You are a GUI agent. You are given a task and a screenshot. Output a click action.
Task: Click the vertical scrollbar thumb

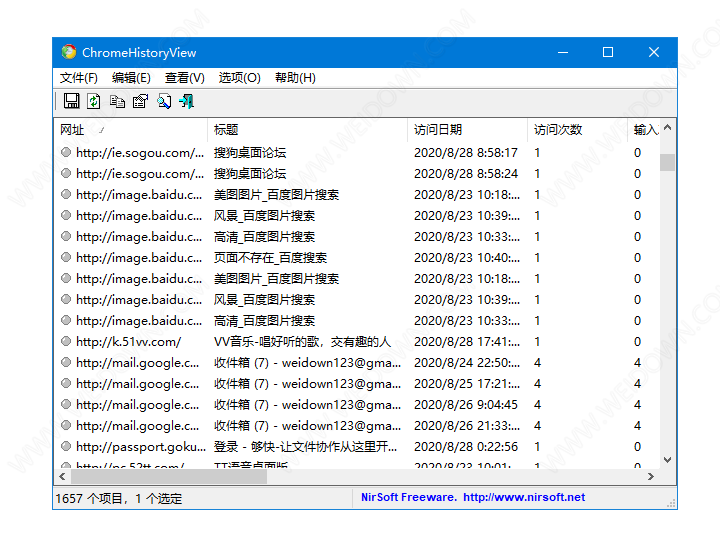point(668,162)
